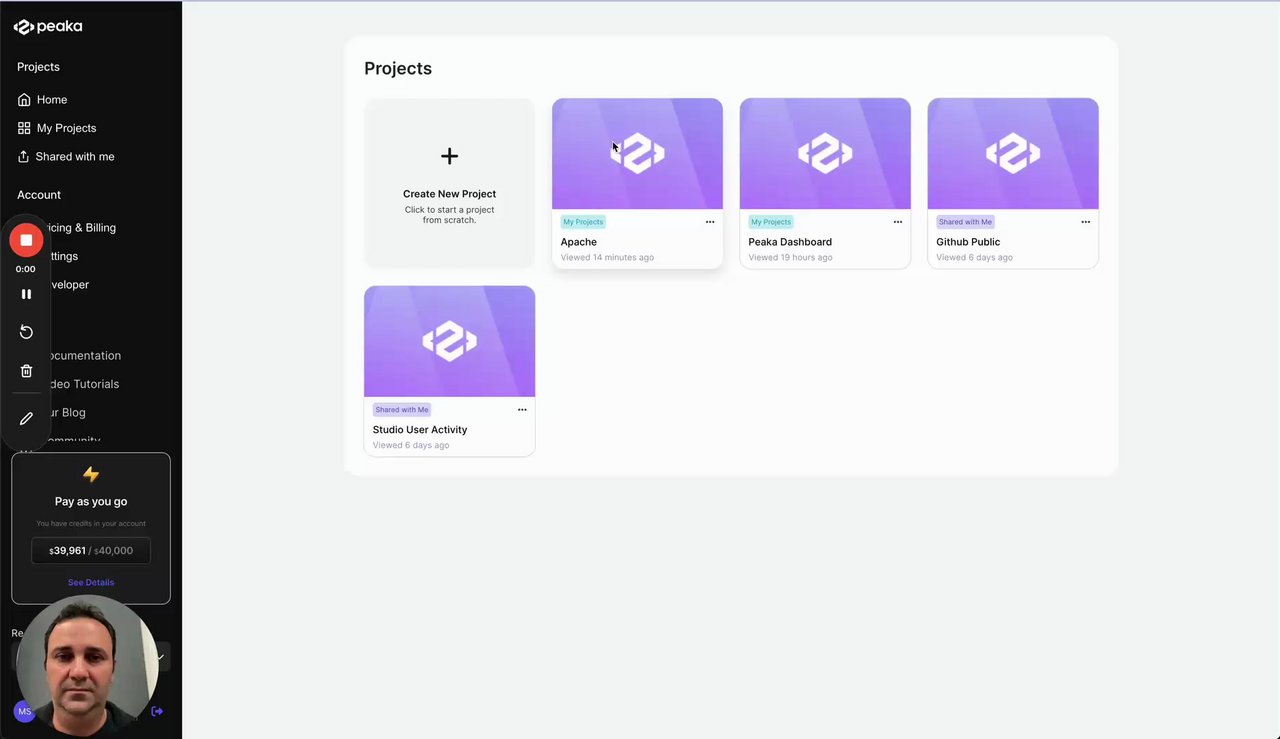The image size is (1280, 739).
Task: Click the Github Public project title
Action: pos(968,242)
